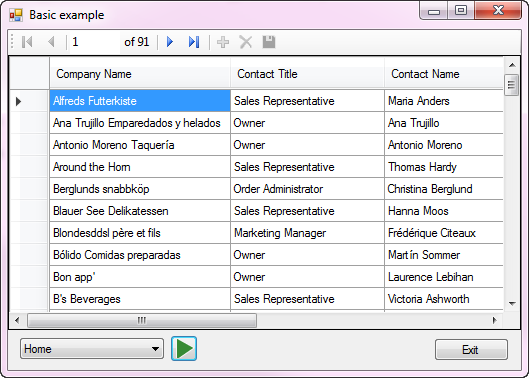Click the horizontal scrollbar left arrow
The width and height of the screenshot is (529, 378).
click(18, 320)
